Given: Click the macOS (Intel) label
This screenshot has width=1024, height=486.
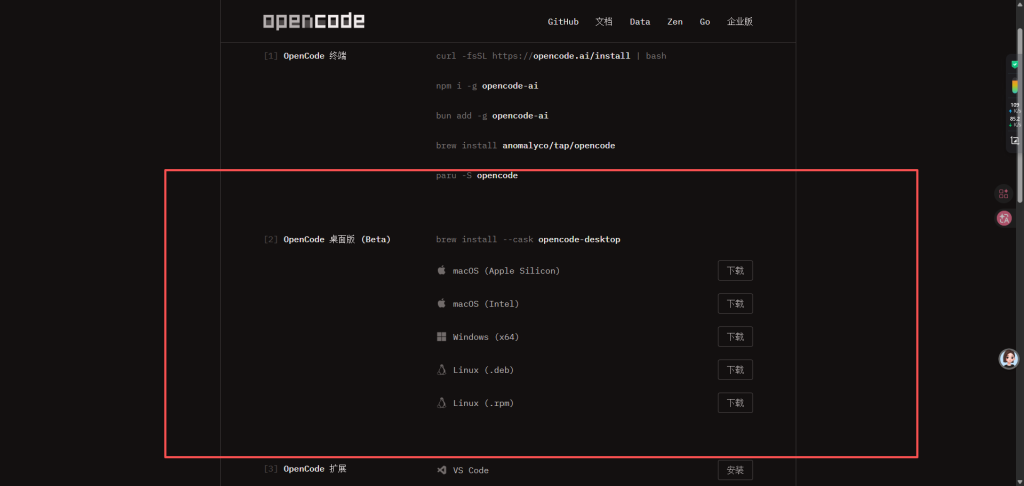Looking at the screenshot, I should [x=486, y=304].
